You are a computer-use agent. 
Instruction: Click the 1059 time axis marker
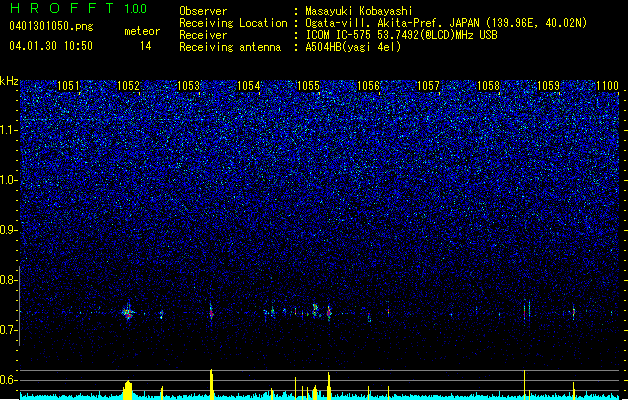(x=548, y=86)
